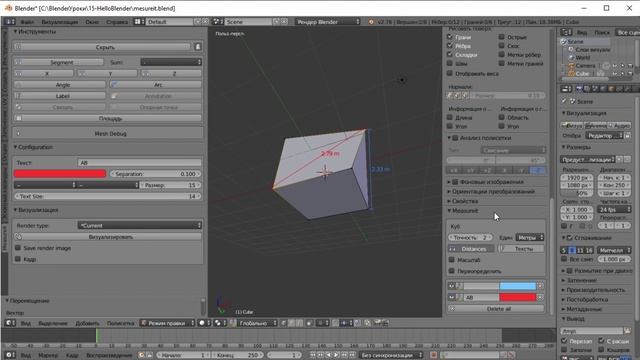Image resolution: width=640 pixels, height=360 pixels.
Task: Enable the Масштаб checkbox
Action: click(452, 260)
